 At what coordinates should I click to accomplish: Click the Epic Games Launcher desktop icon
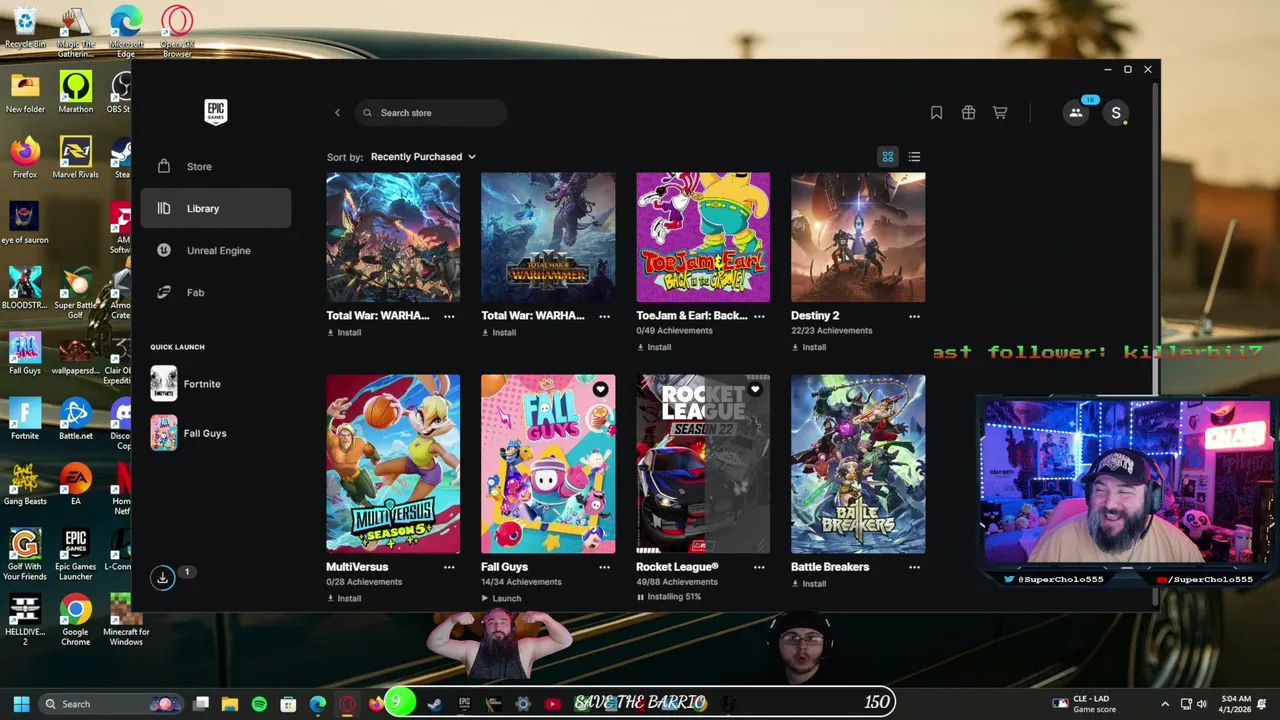pyautogui.click(x=76, y=555)
